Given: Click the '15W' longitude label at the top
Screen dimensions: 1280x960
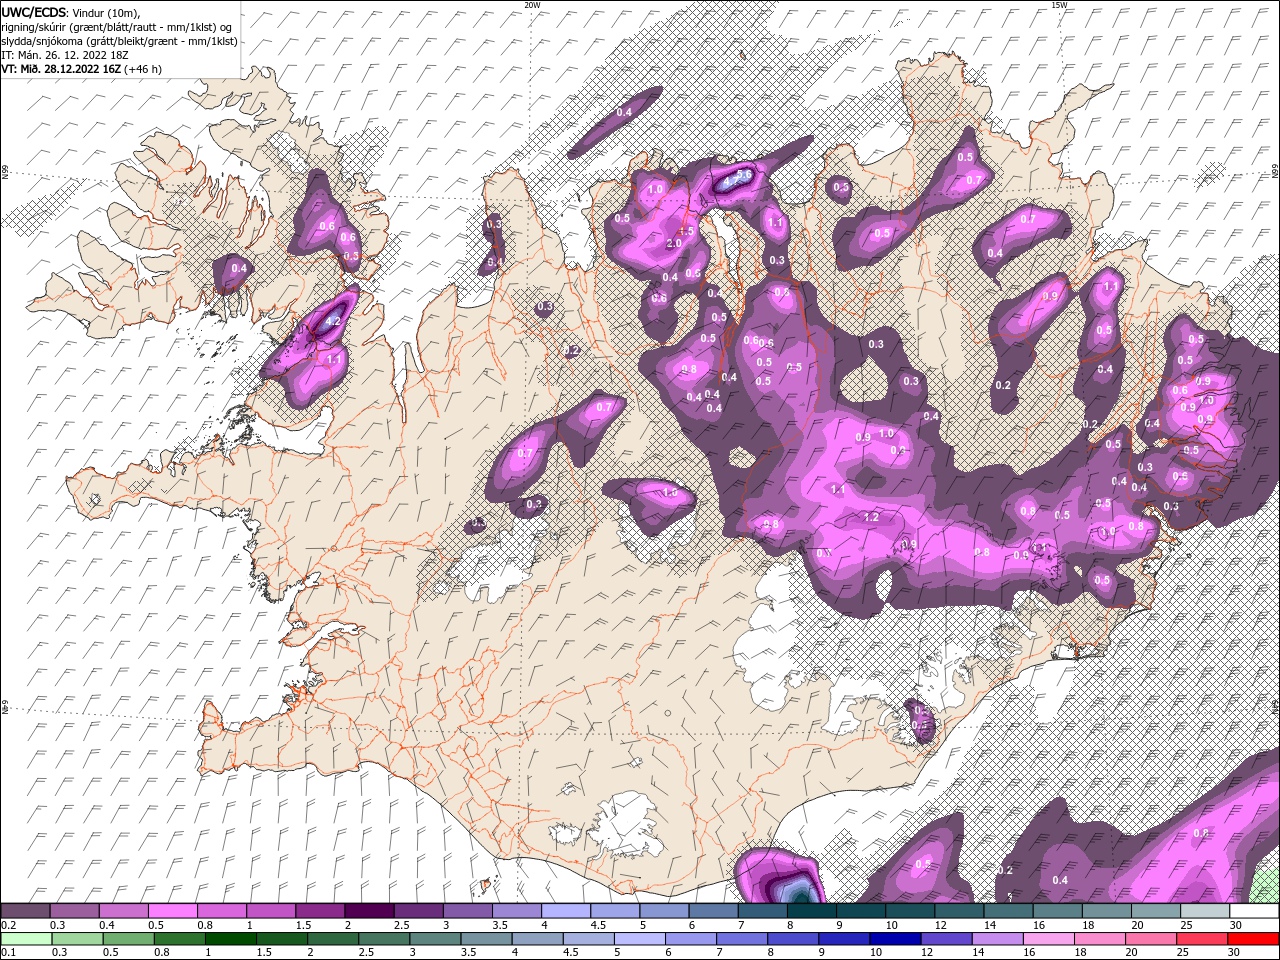Looking at the screenshot, I should (x=1059, y=5).
